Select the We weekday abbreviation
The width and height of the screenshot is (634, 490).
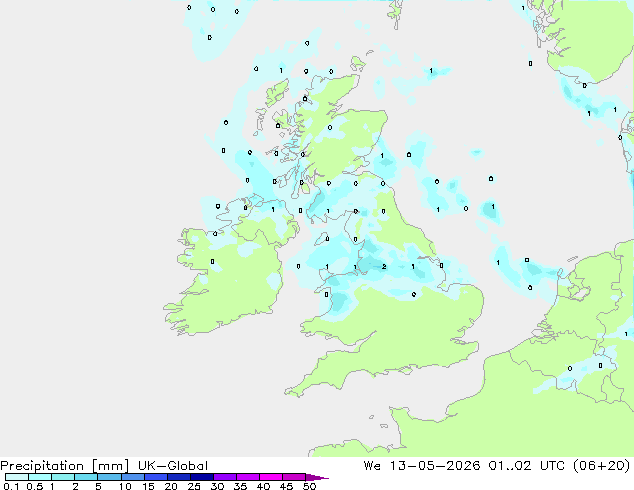372,466
